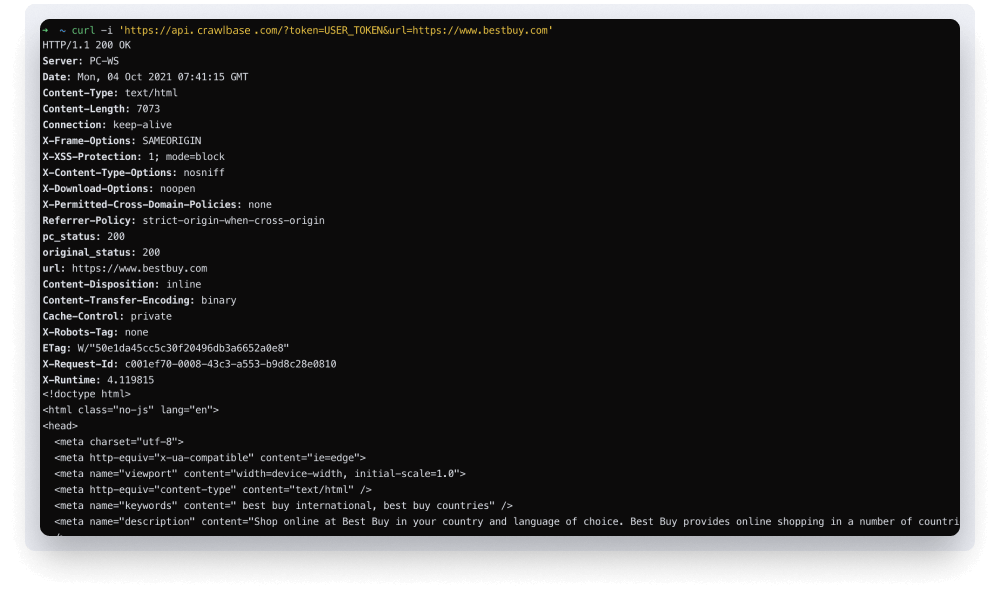The width and height of the screenshot is (1000, 596).
Task: Click the 'X-Frame-Options: SAMEORIGIN' line
Action: [x=122, y=141]
